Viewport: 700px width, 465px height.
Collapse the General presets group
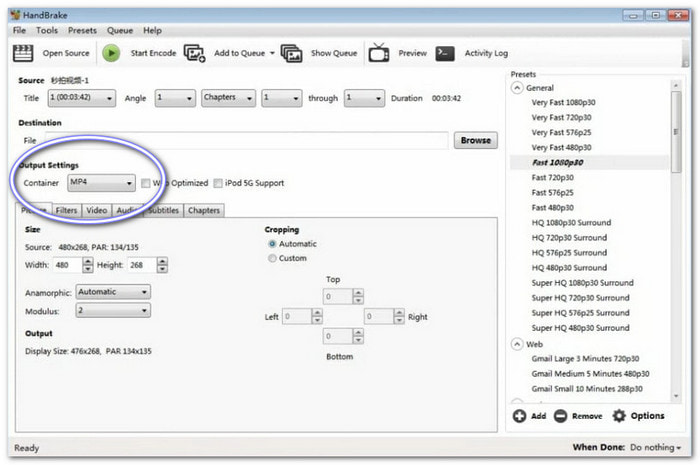pos(517,87)
